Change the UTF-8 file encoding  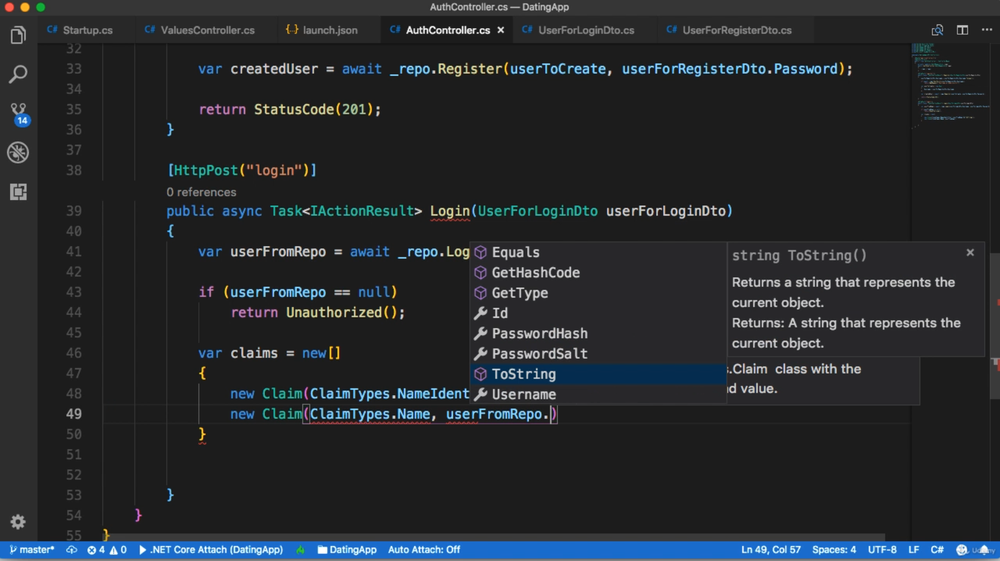pyautogui.click(x=882, y=550)
